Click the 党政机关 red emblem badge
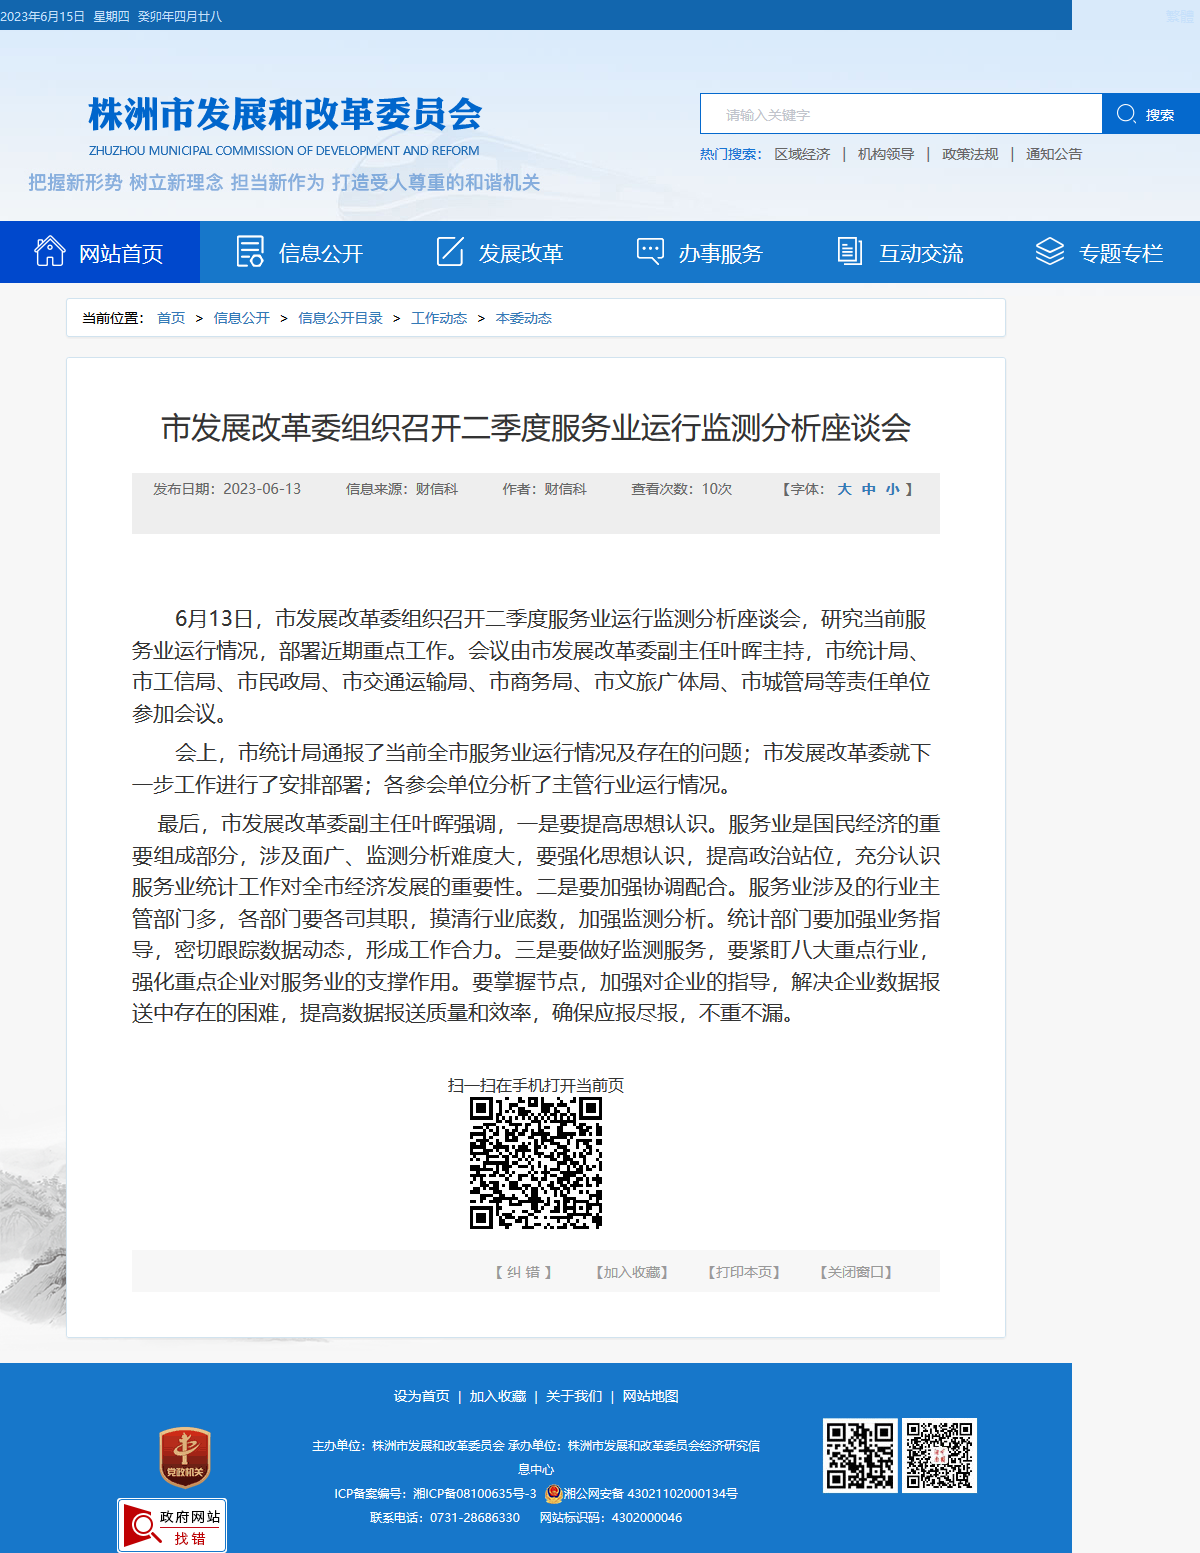 tap(185, 1457)
